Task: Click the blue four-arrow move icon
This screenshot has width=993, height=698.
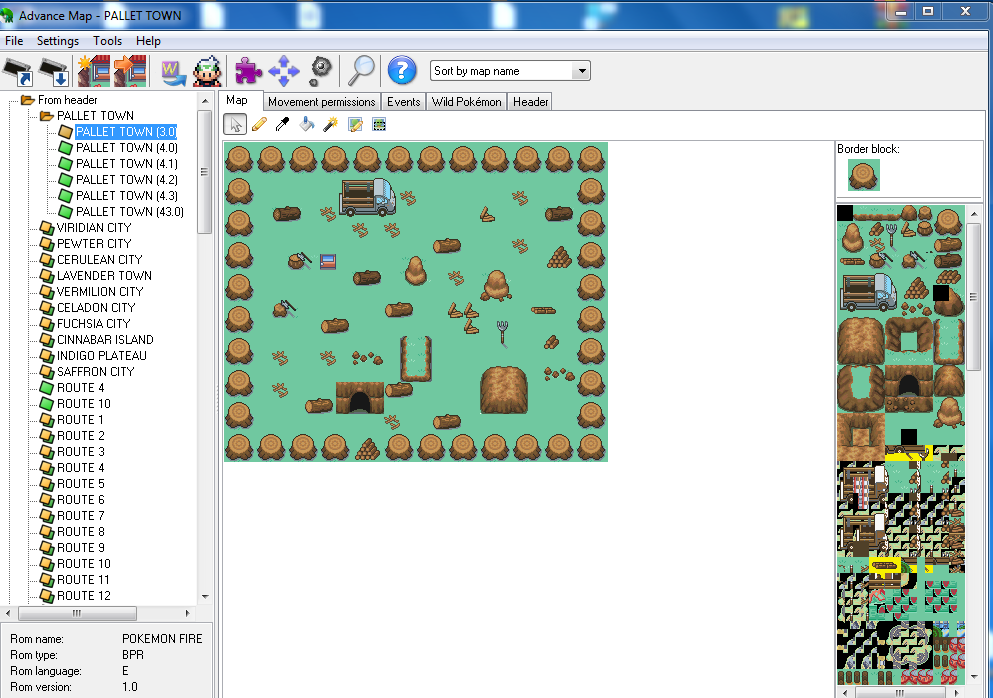Action: (x=283, y=71)
